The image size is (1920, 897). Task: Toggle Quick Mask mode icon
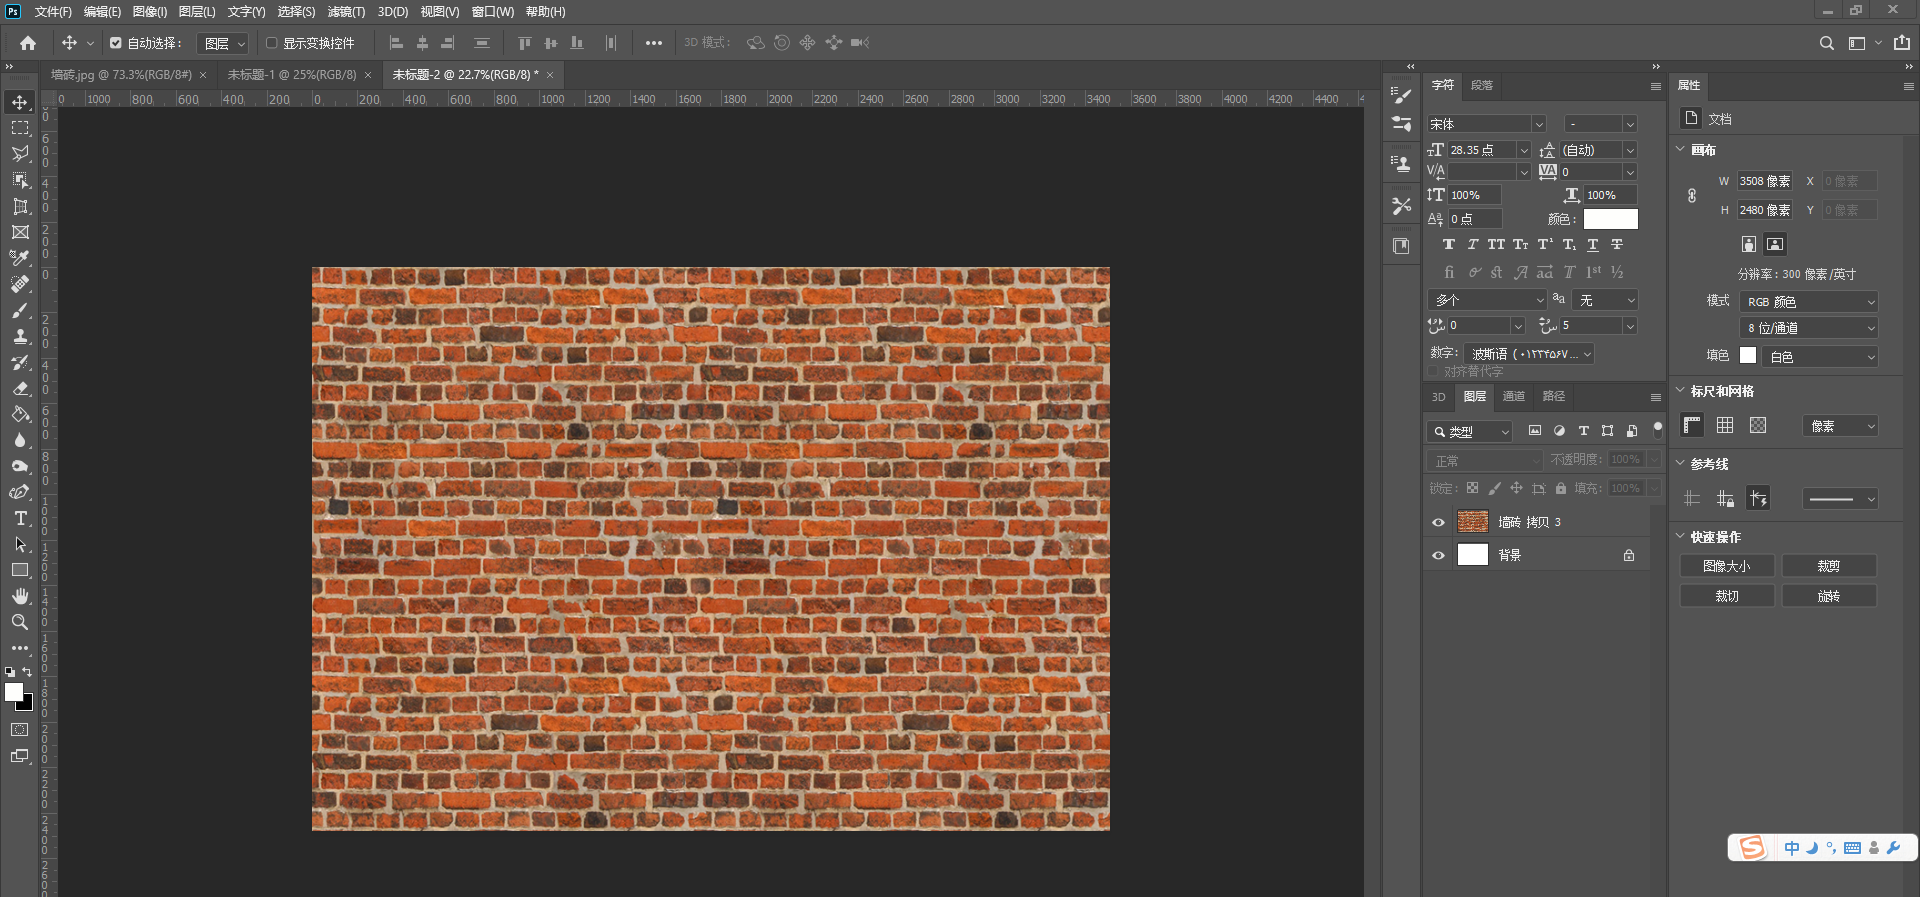click(x=20, y=730)
